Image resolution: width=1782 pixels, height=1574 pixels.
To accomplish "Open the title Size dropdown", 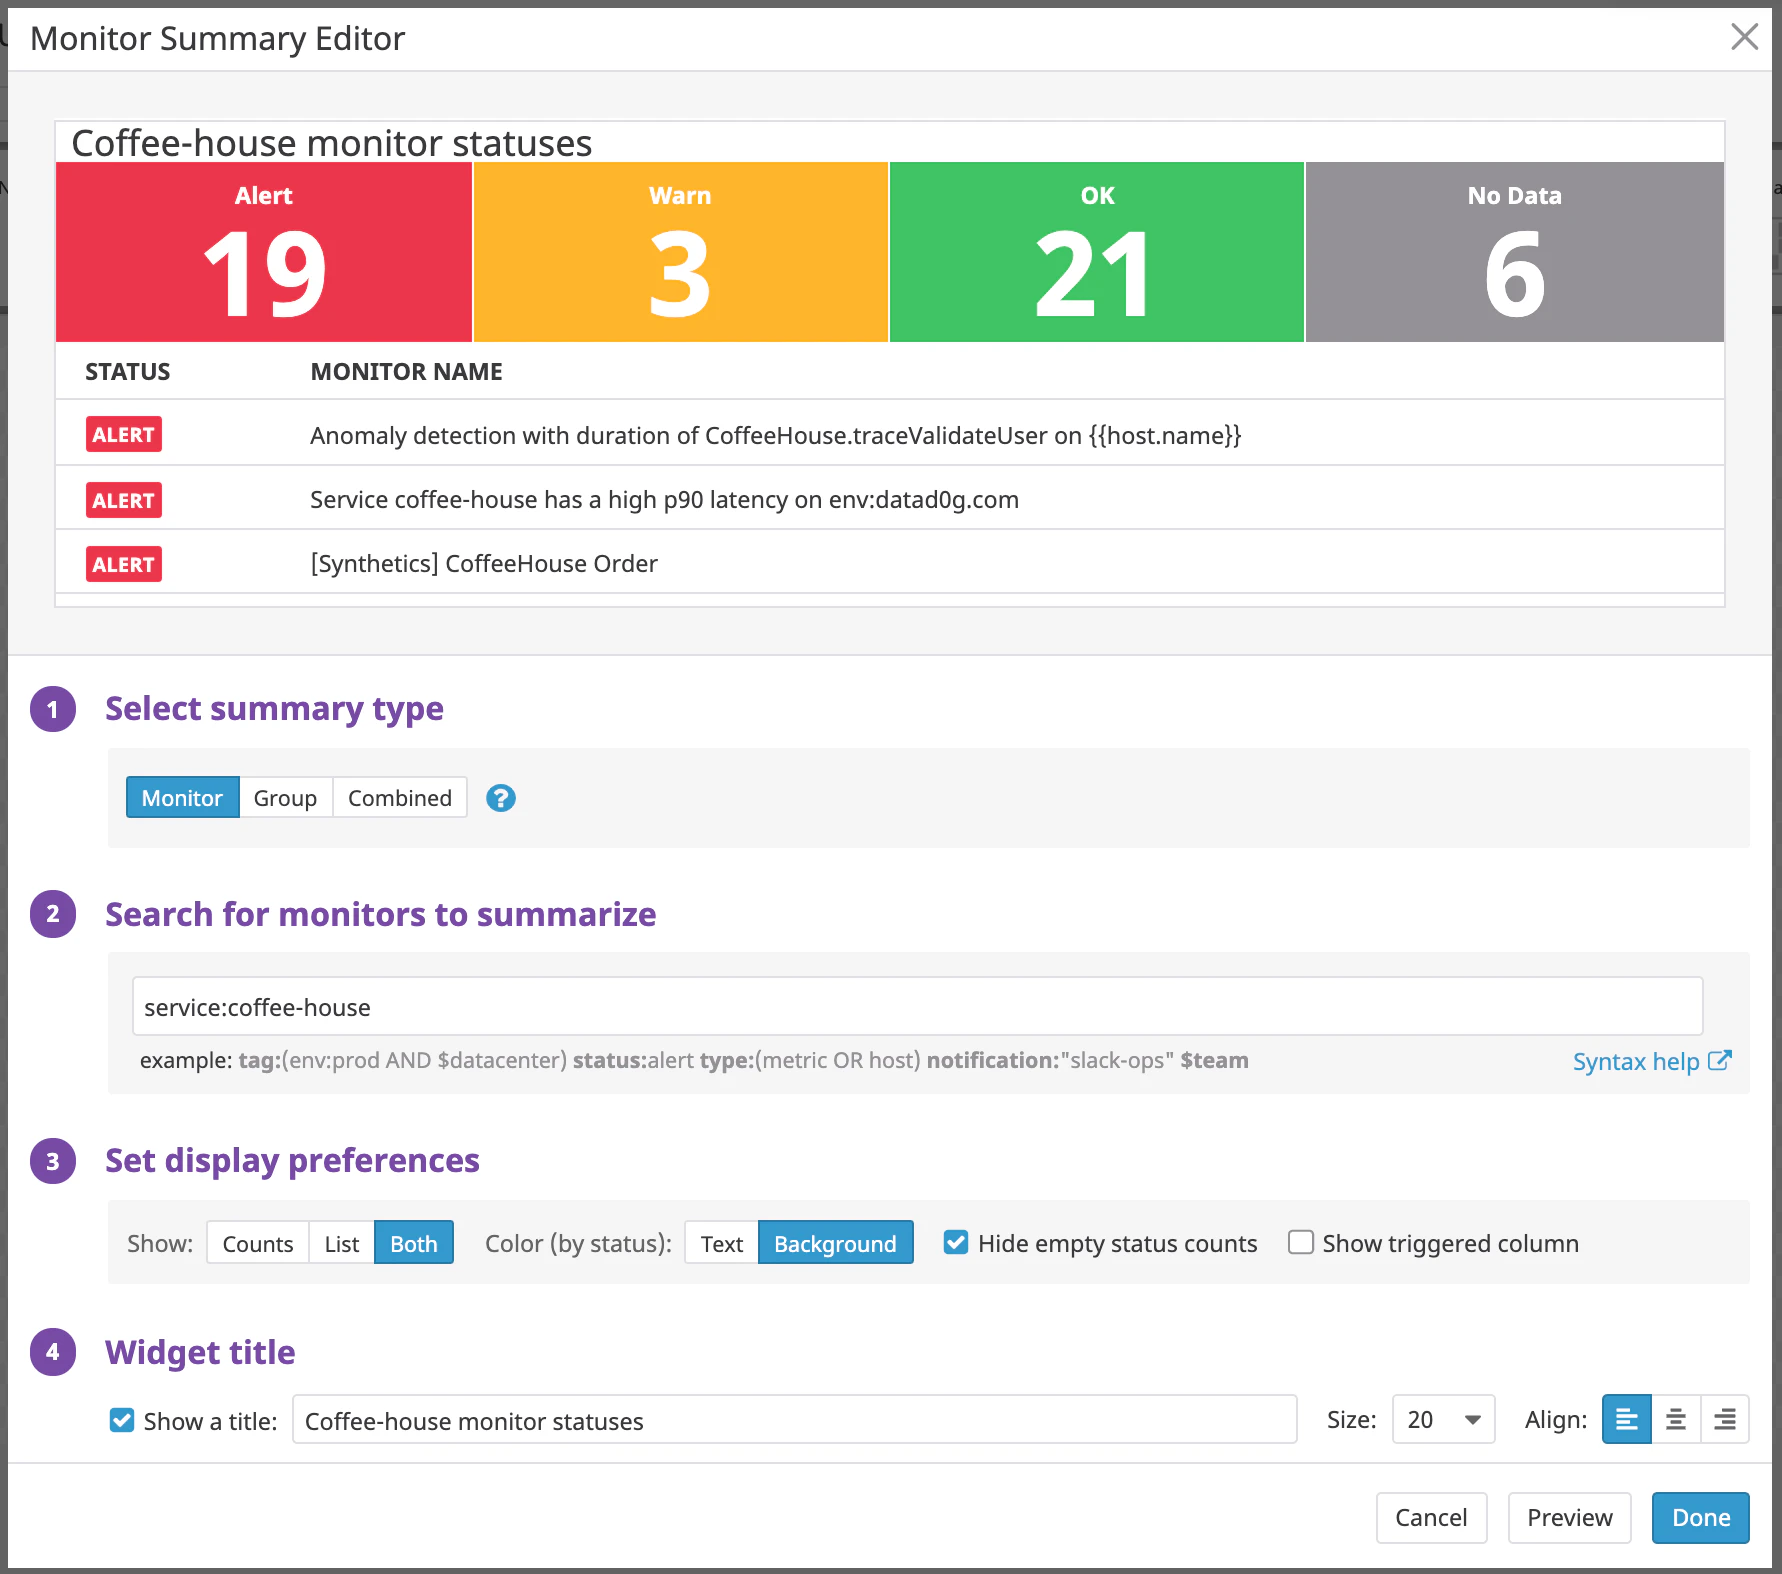I will [x=1442, y=1419].
